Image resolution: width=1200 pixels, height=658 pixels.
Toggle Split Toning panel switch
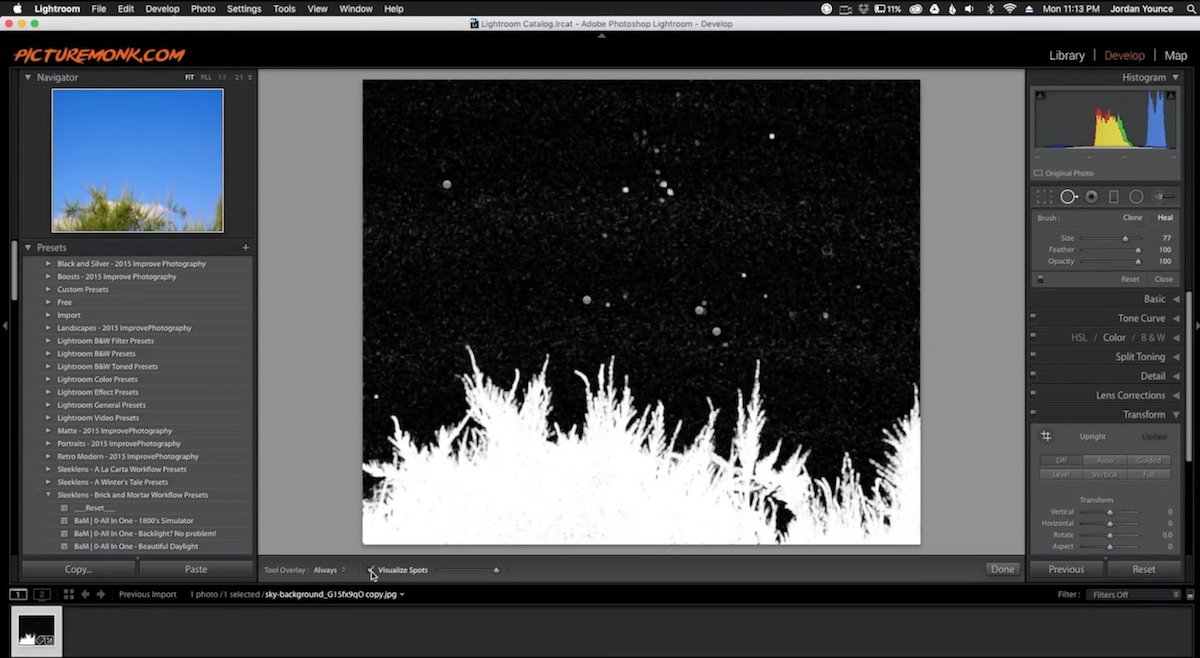[1033, 356]
